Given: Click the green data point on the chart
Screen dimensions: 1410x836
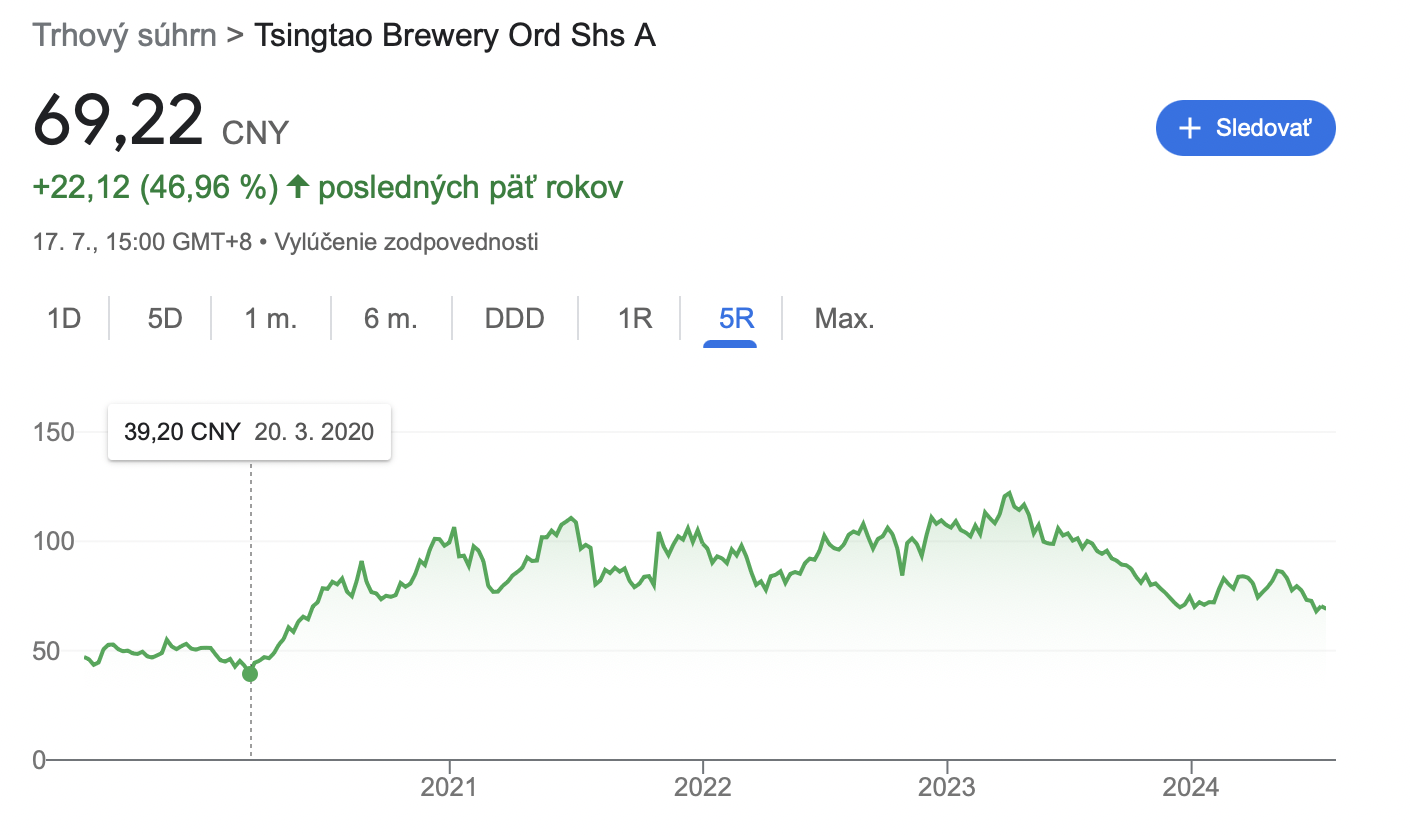Looking at the screenshot, I should [x=250, y=674].
